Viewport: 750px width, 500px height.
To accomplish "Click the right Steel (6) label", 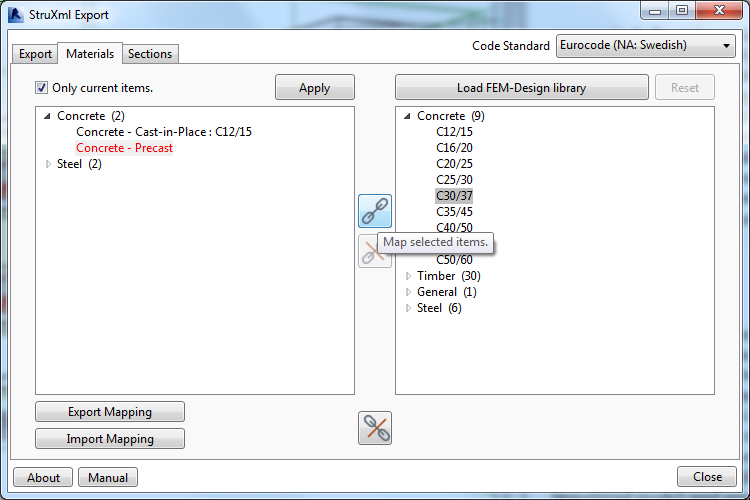I will [439, 308].
